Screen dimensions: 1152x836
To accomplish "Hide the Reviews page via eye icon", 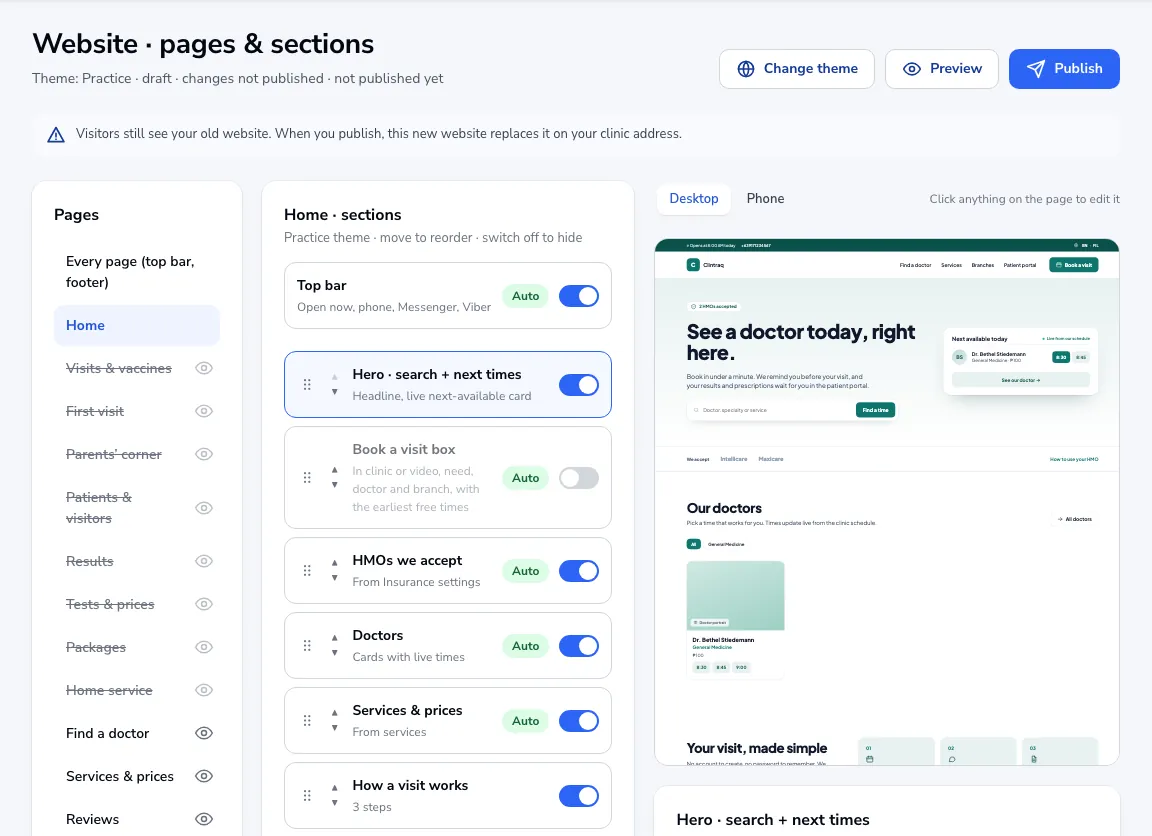I will [x=204, y=819].
